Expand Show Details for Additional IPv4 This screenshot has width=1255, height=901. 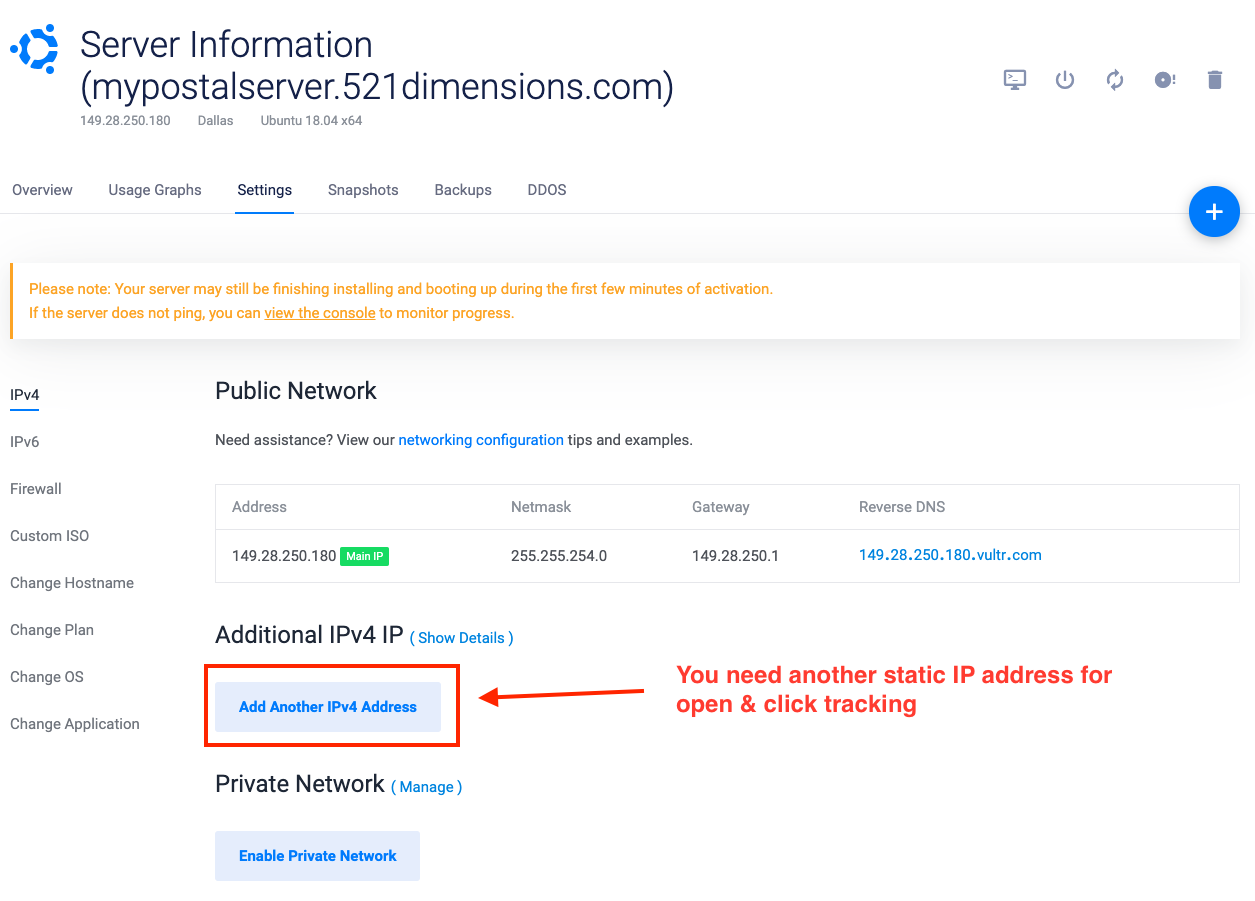point(461,638)
